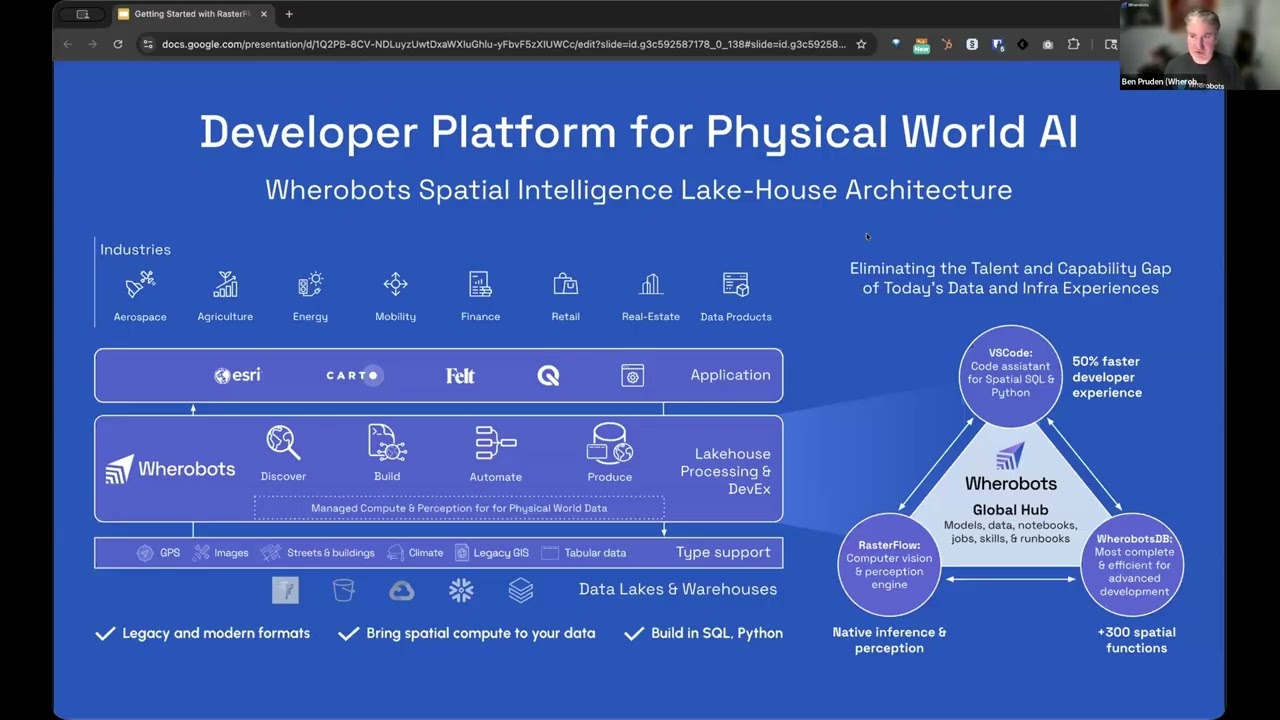
Task: Select the Retail shopping bag icon
Action: coord(566,285)
